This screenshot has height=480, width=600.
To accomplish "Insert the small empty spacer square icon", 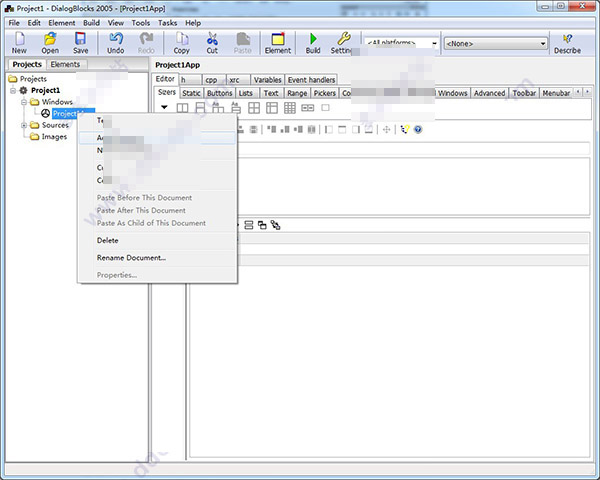I will [325, 108].
